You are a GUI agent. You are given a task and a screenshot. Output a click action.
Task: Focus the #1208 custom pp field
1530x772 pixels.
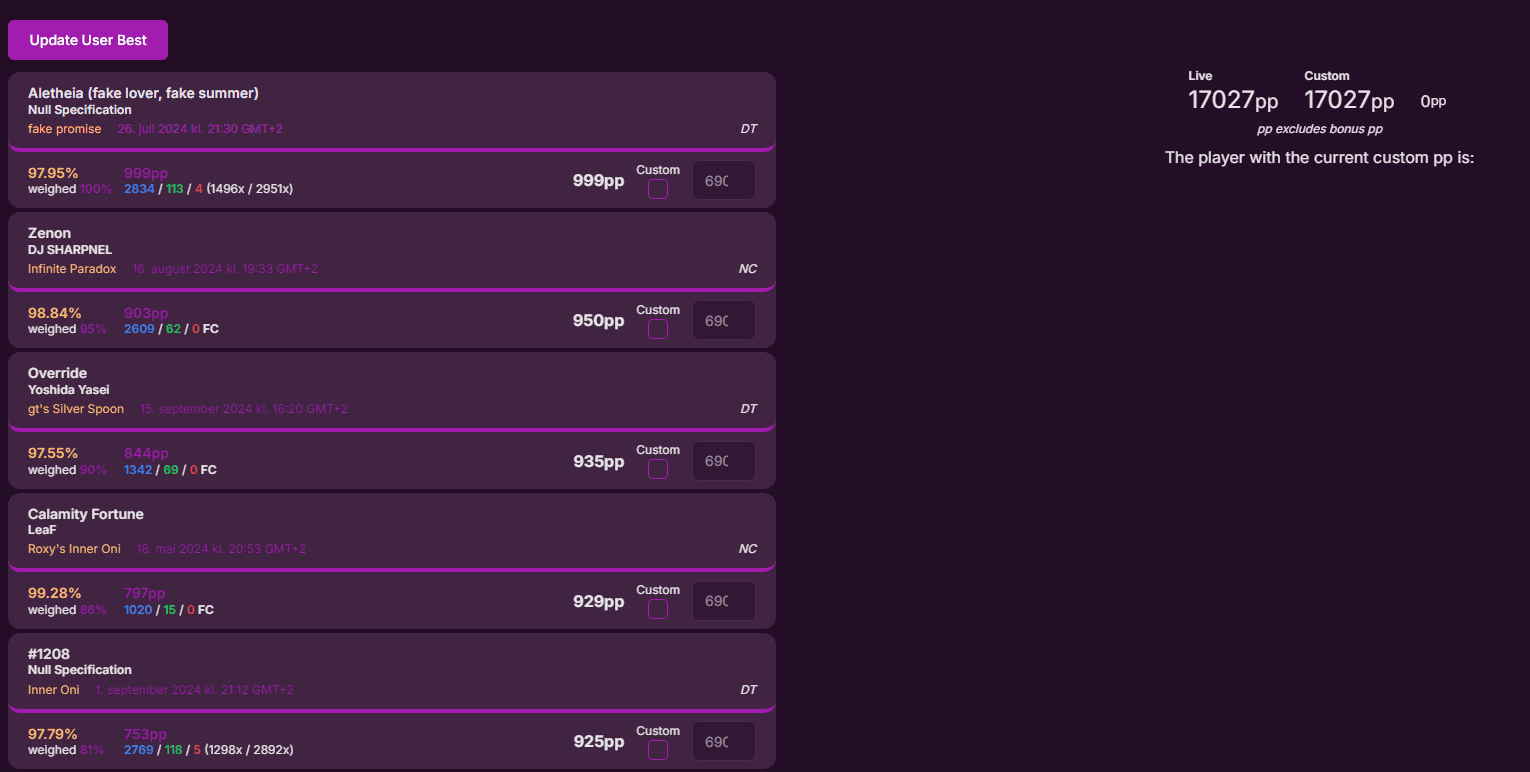click(723, 742)
